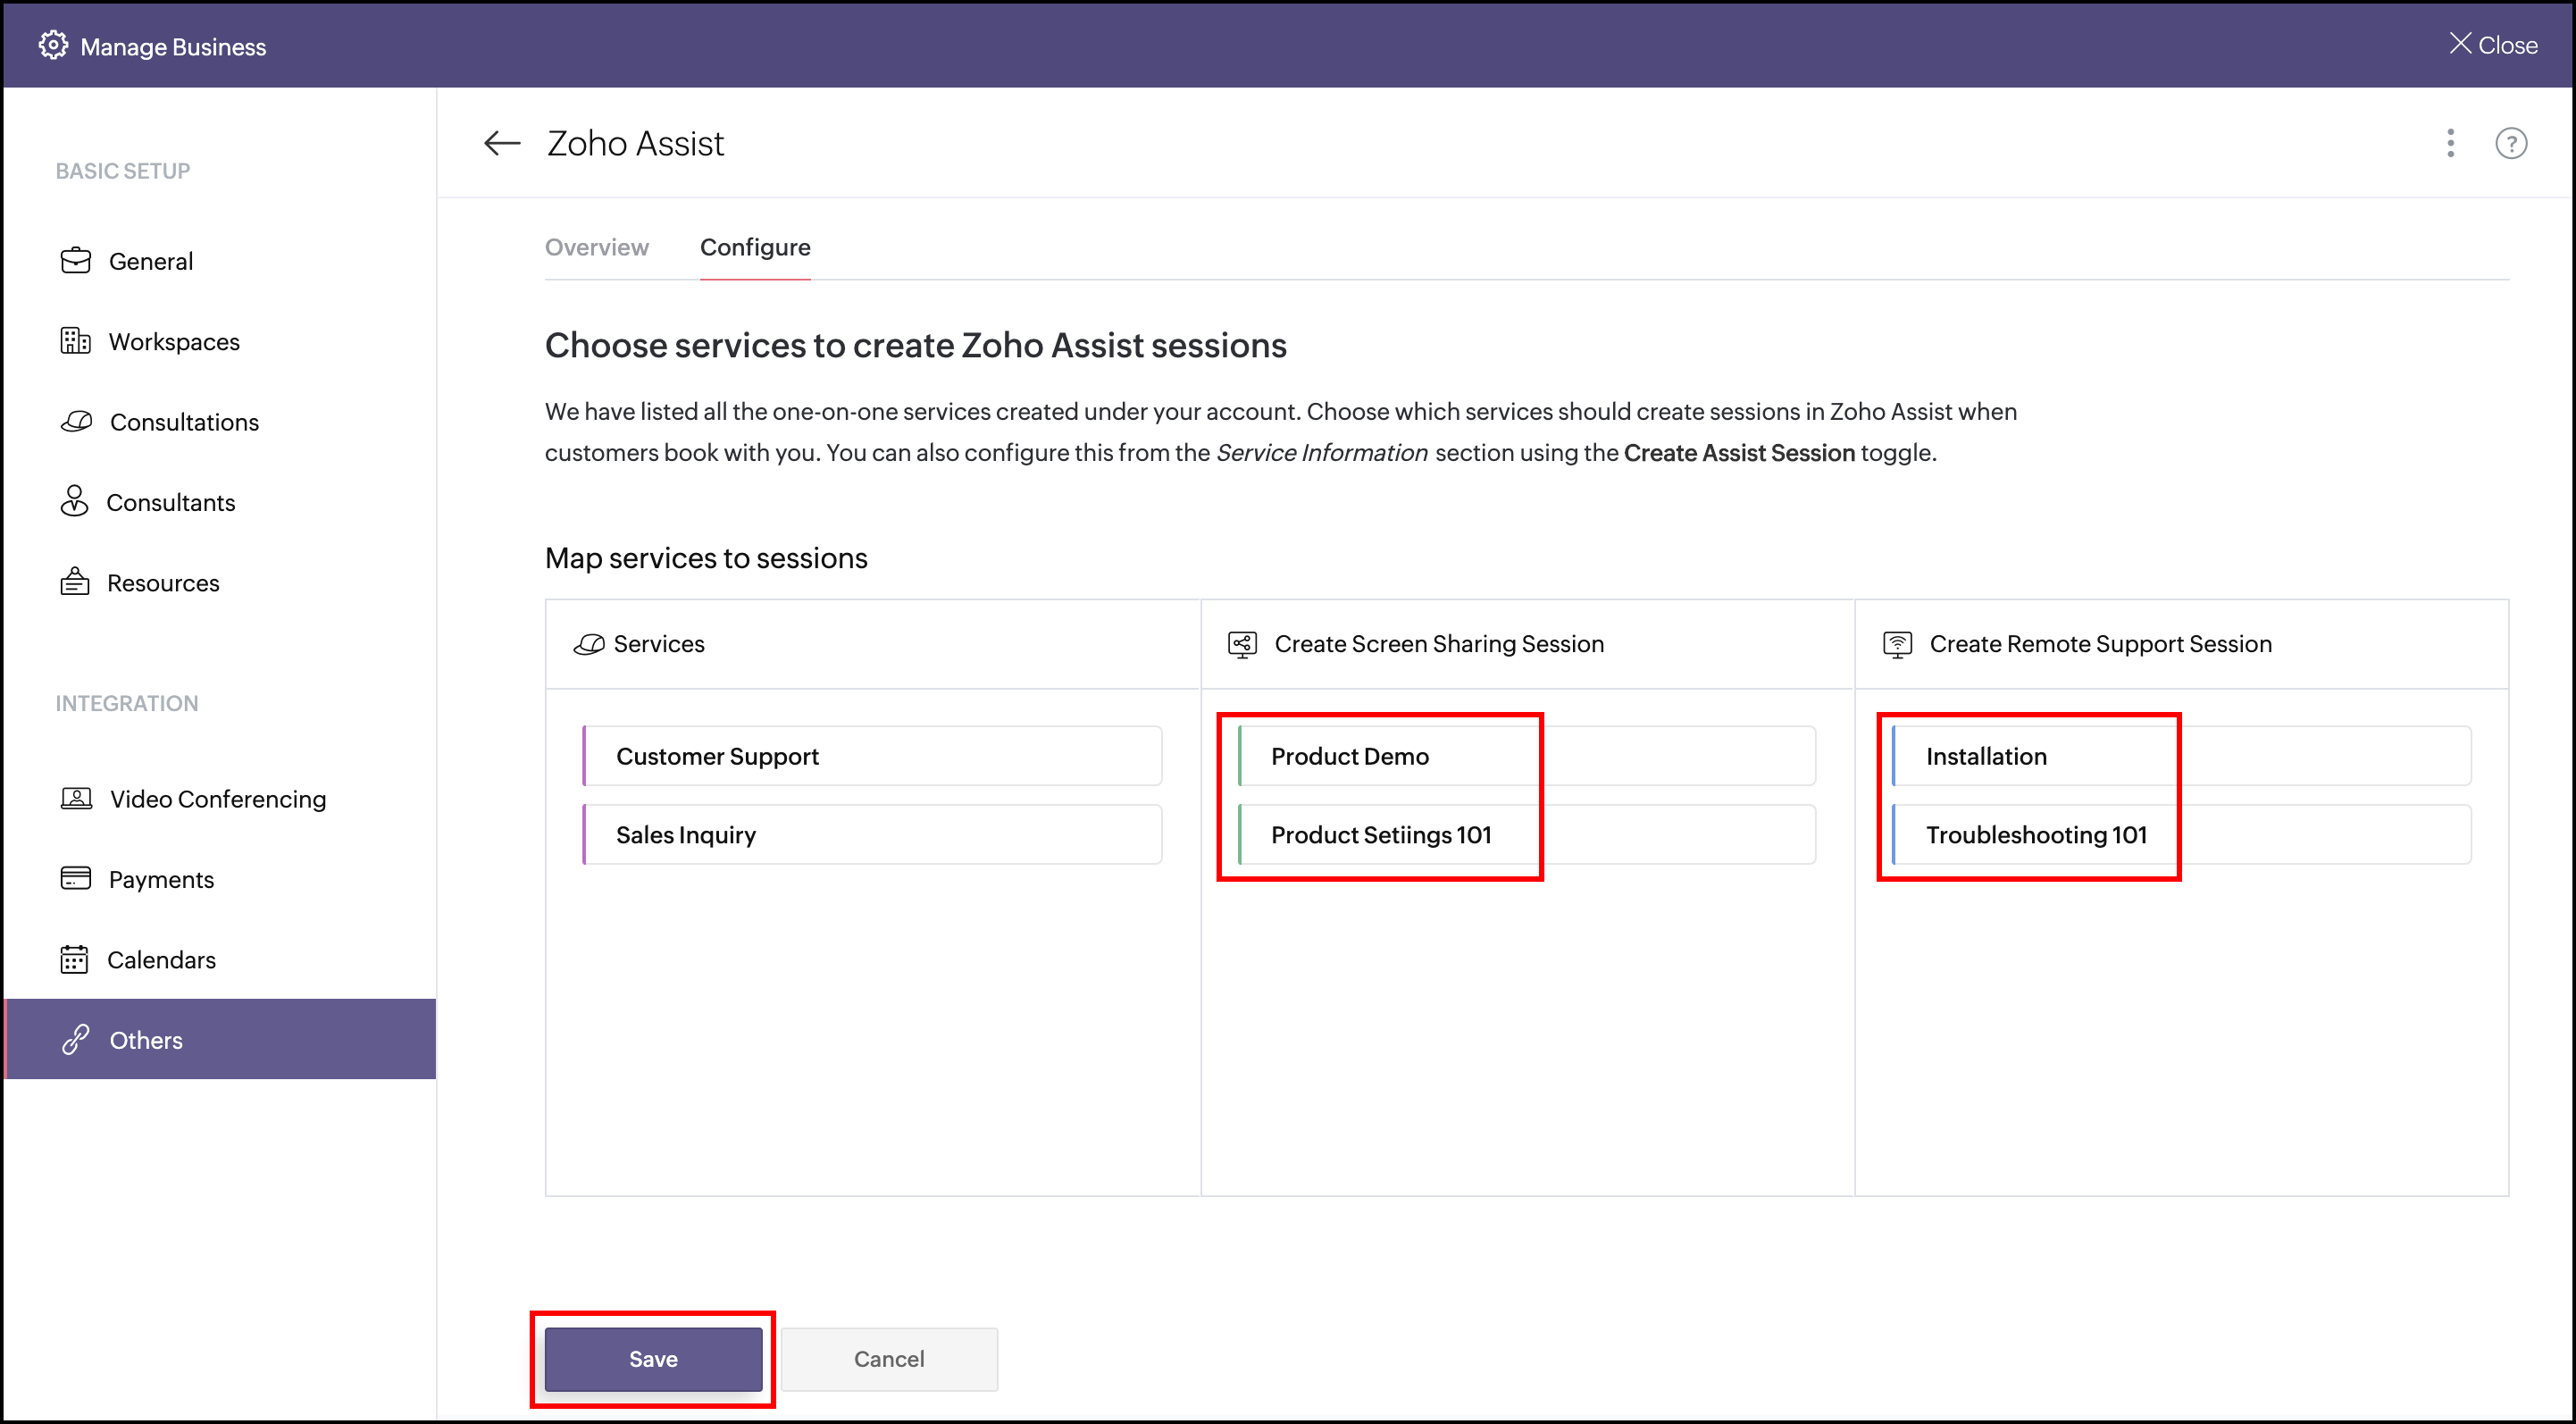Click the Cancel button

[888, 1358]
